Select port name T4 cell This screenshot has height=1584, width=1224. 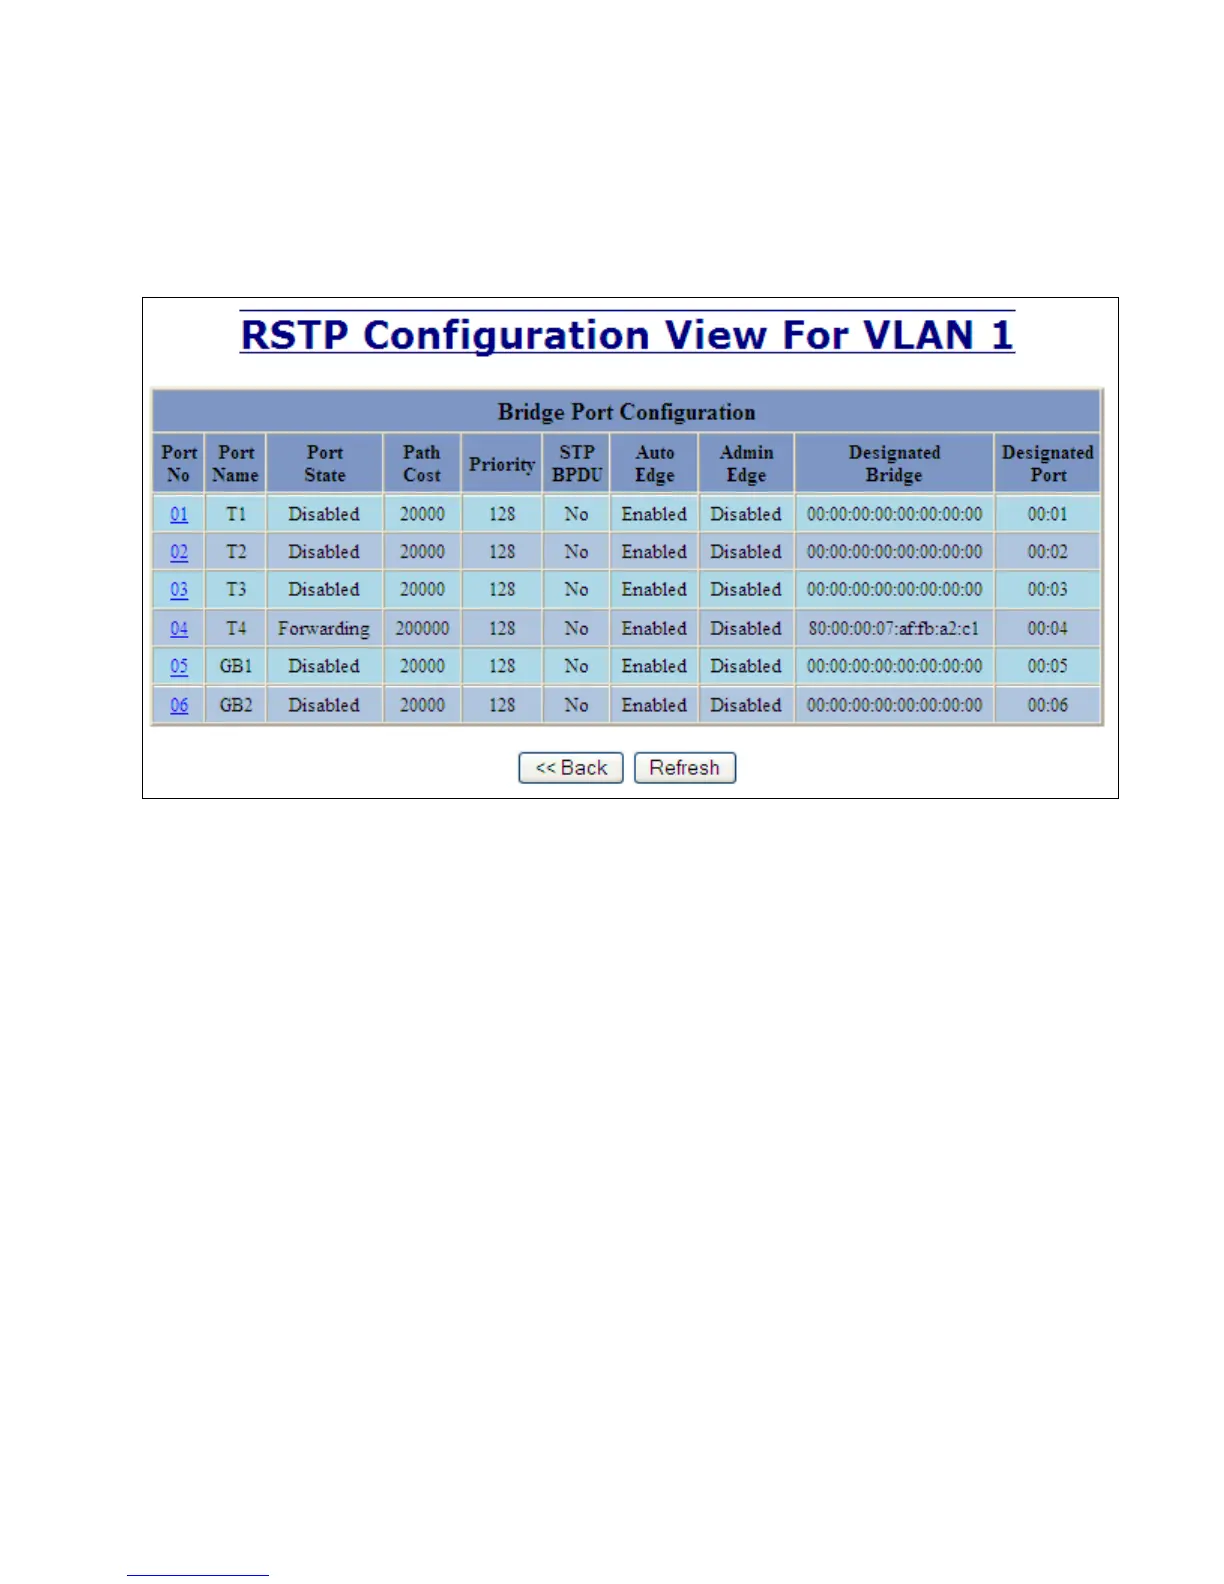[236, 629]
